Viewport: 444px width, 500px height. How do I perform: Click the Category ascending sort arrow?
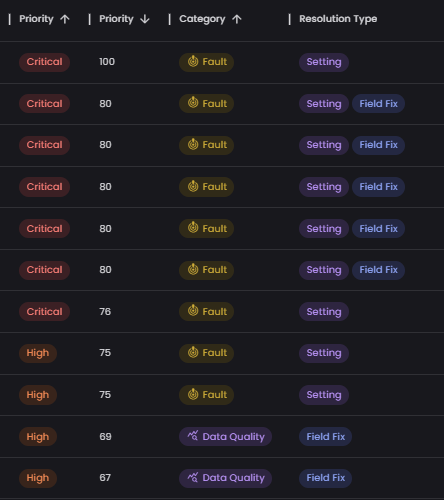tap(237, 19)
